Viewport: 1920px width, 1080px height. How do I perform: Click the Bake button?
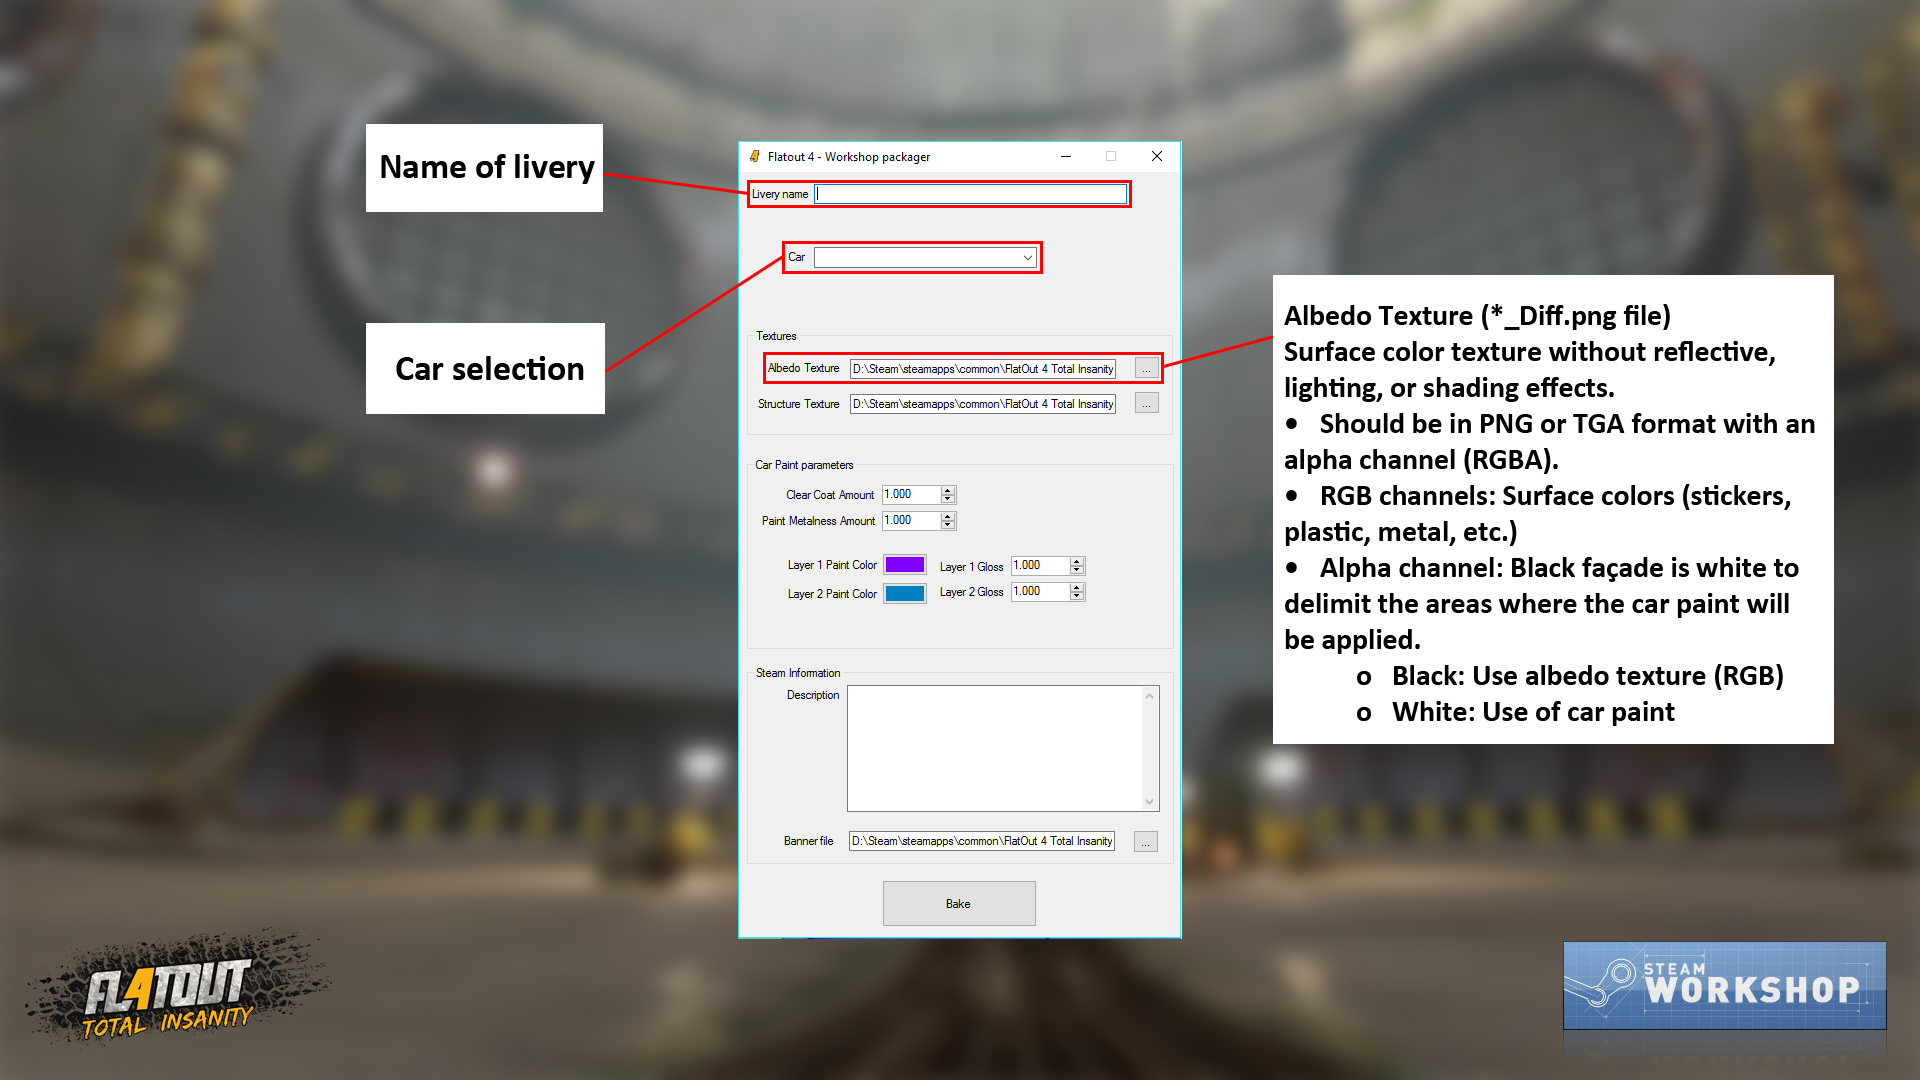coord(959,903)
